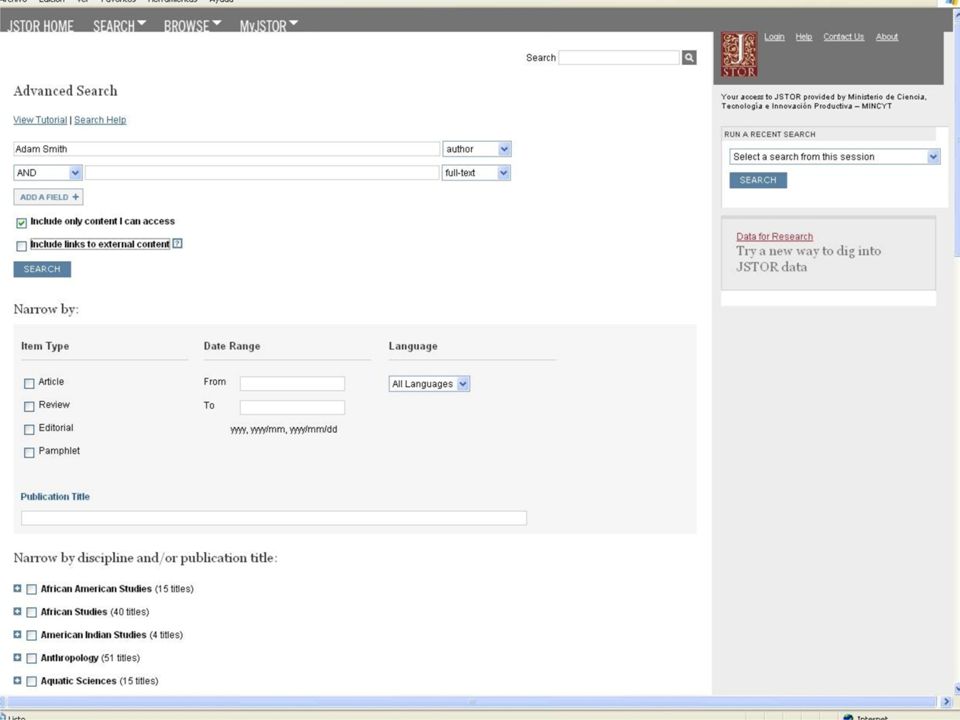Expand Aquatic Sciences plus icon
The width and height of the screenshot is (960, 720).
point(17,681)
